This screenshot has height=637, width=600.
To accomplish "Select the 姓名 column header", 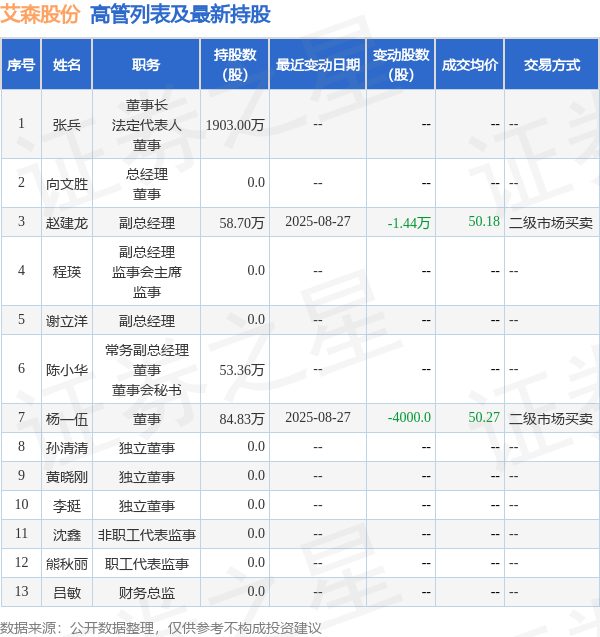I will coord(67,65).
